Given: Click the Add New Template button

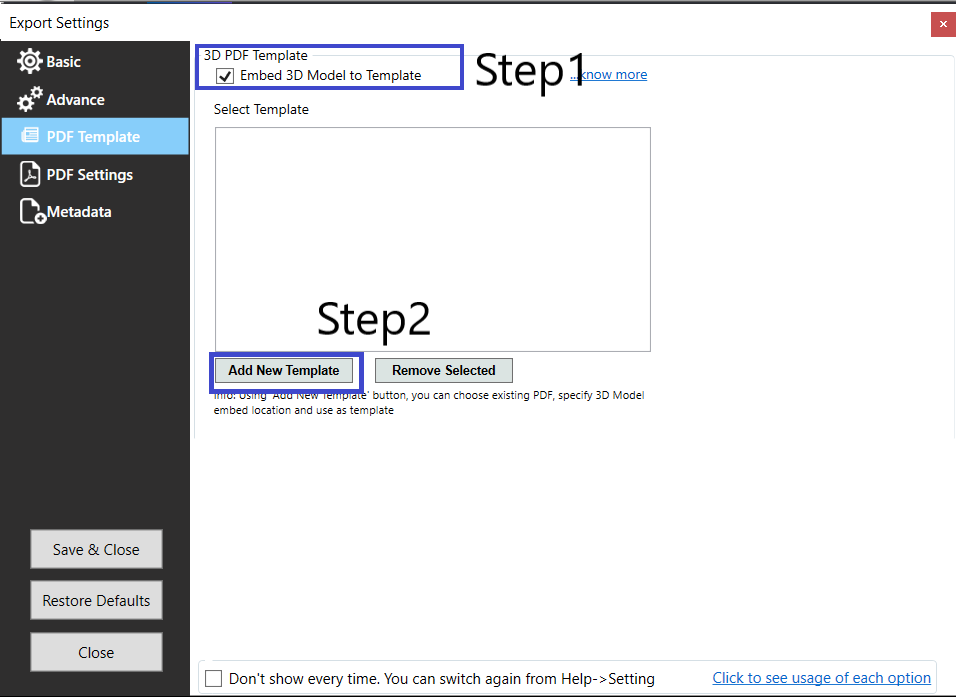Looking at the screenshot, I should (285, 370).
